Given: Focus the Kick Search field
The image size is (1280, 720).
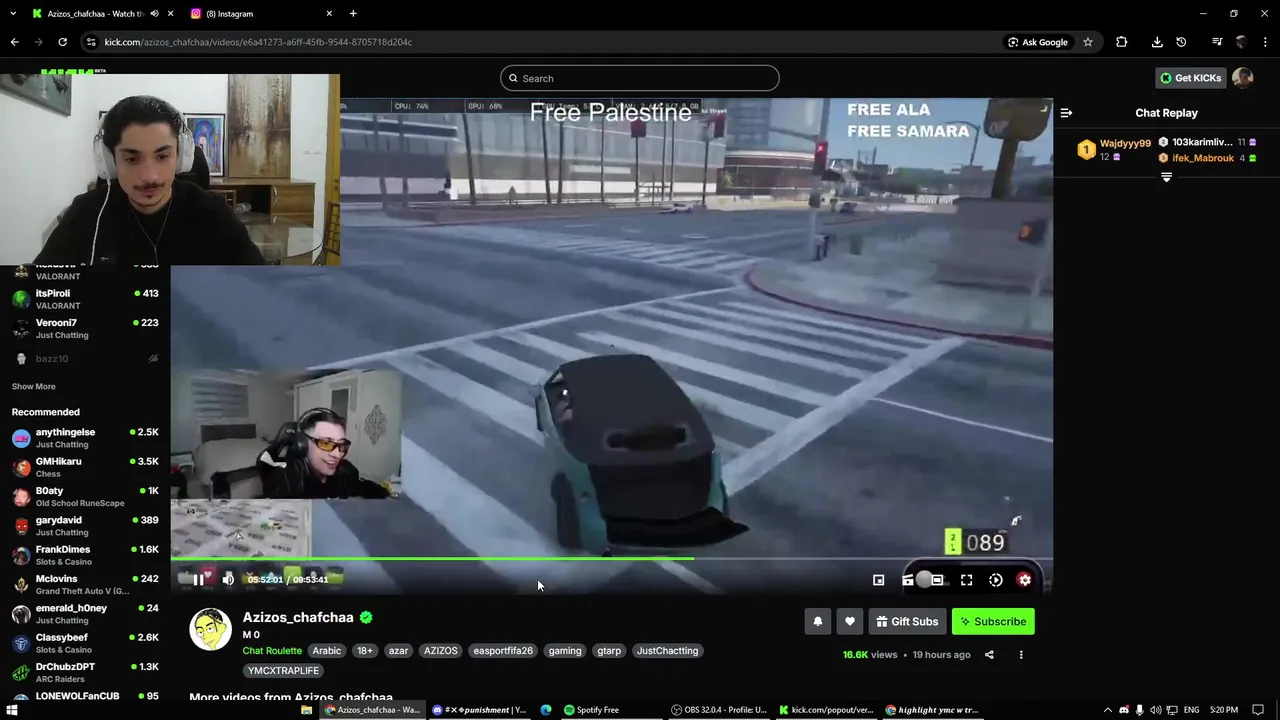Looking at the screenshot, I should coord(640,78).
